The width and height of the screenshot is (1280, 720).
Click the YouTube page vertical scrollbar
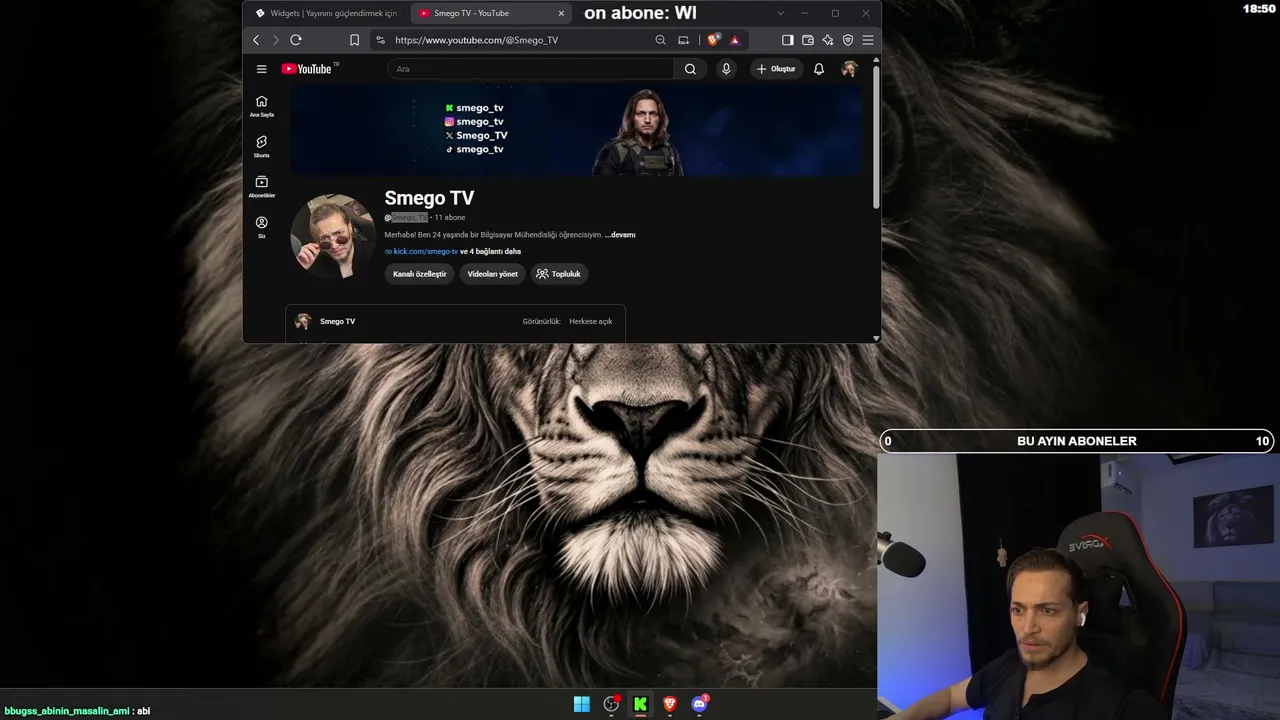[876, 138]
